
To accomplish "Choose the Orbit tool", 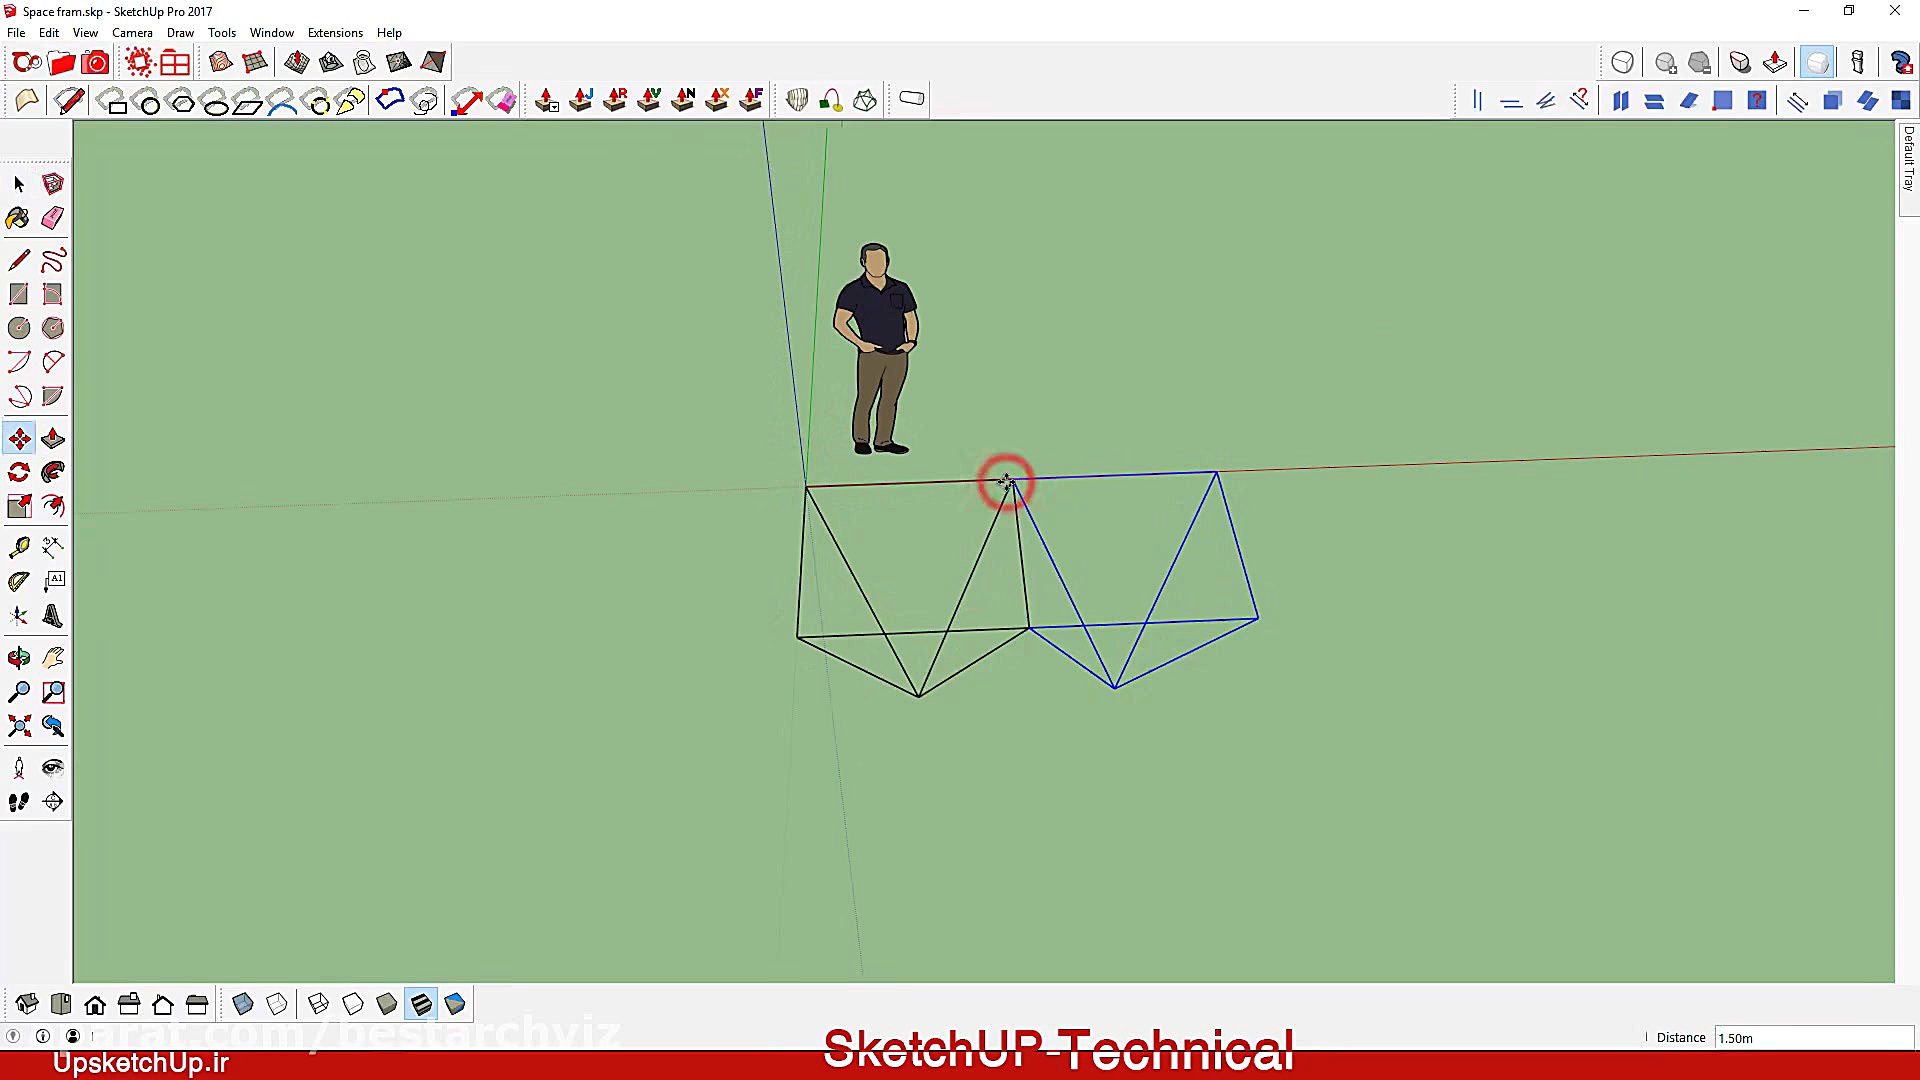I will (18, 658).
